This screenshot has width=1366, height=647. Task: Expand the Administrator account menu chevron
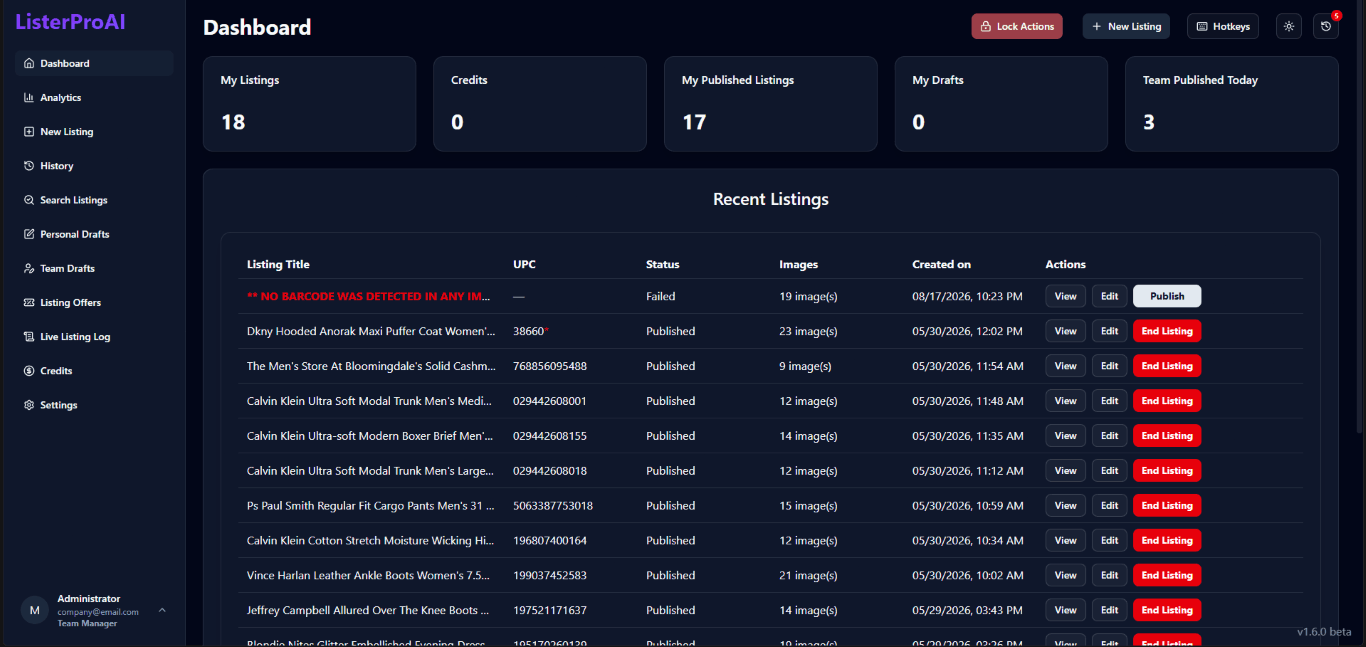tap(162, 610)
